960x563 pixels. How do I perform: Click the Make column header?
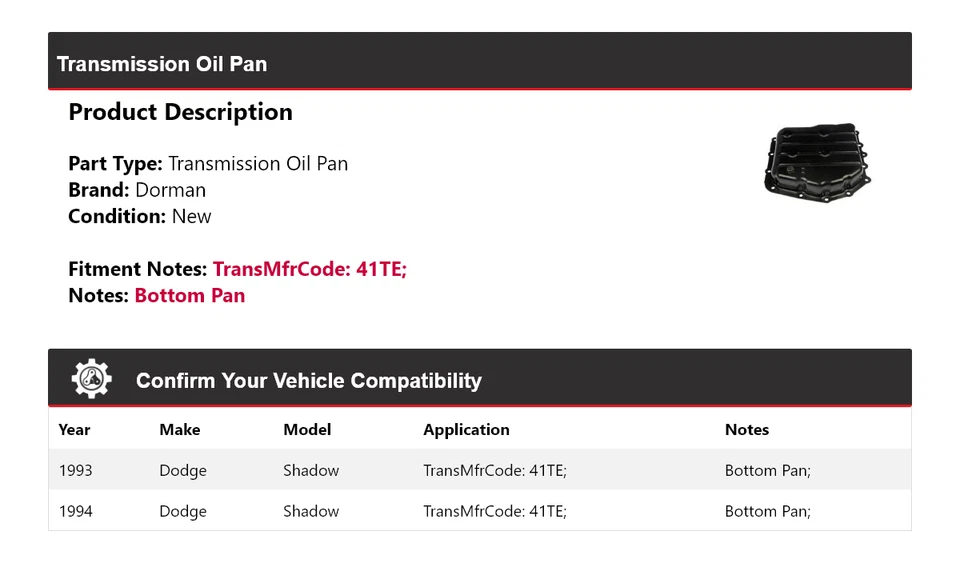click(180, 430)
